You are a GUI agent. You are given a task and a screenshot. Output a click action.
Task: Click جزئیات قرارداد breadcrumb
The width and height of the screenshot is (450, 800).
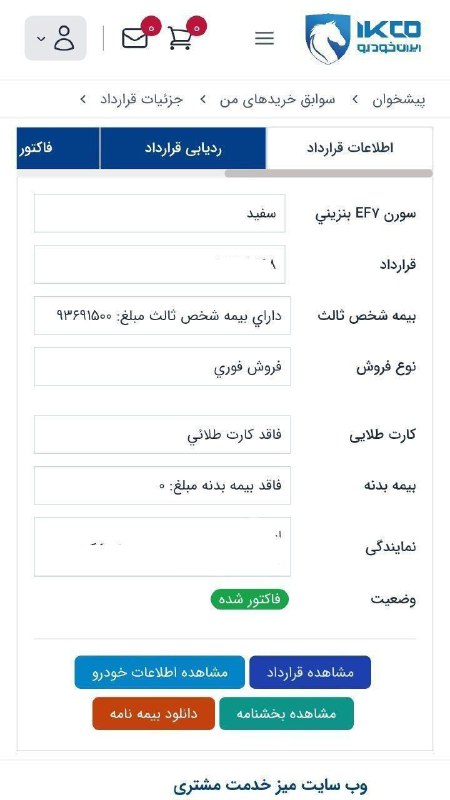pos(141,99)
